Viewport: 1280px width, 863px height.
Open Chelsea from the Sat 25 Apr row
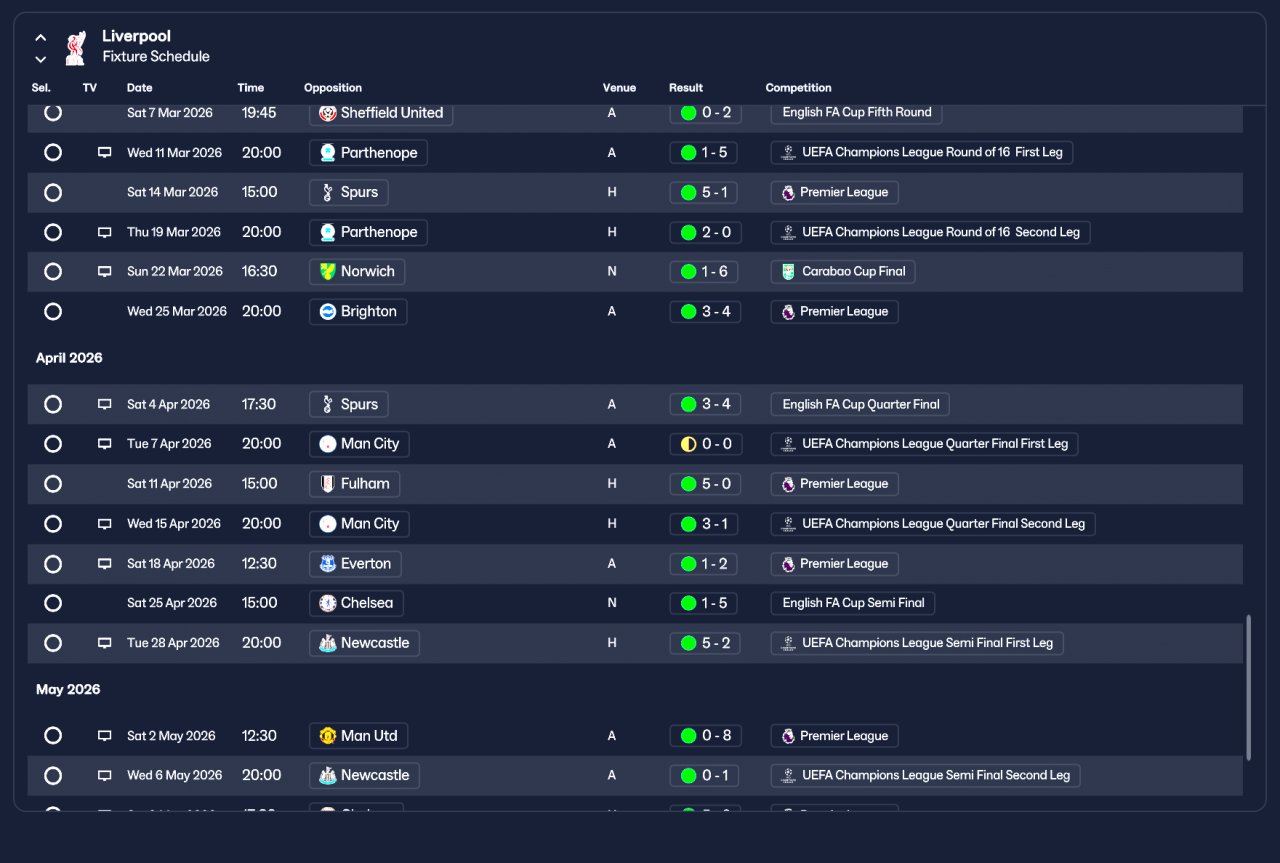point(356,603)
